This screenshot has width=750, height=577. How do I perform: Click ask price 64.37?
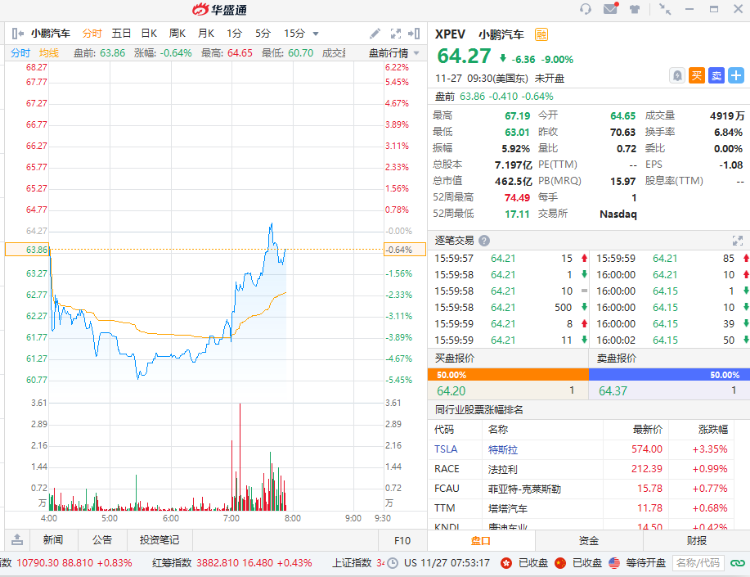coord(613,391)
